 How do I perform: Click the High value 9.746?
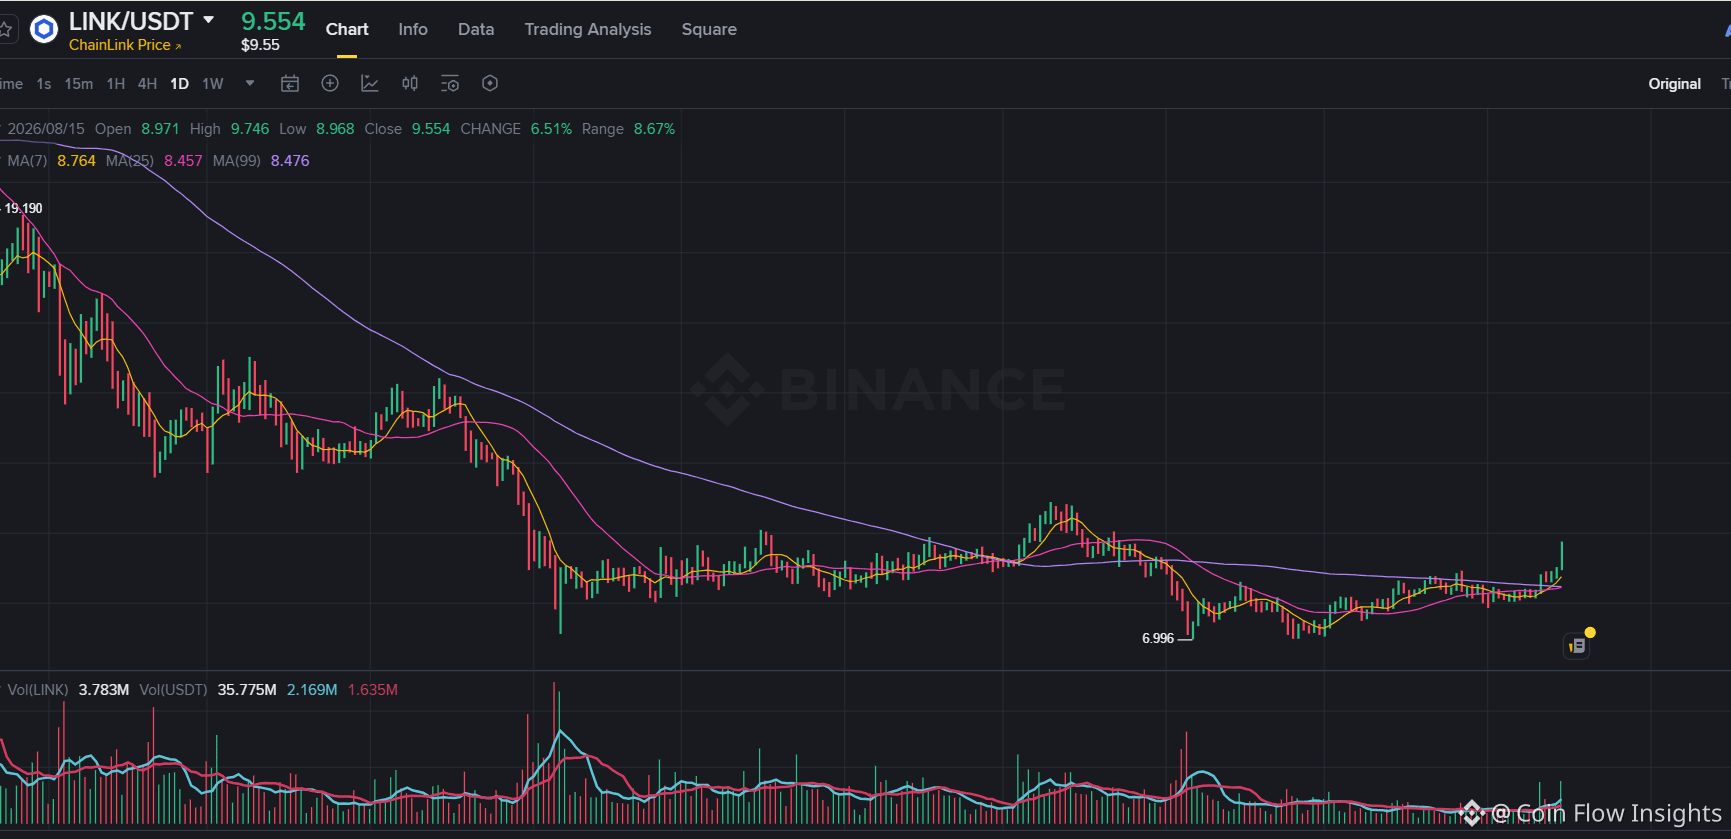click(250, 129)
